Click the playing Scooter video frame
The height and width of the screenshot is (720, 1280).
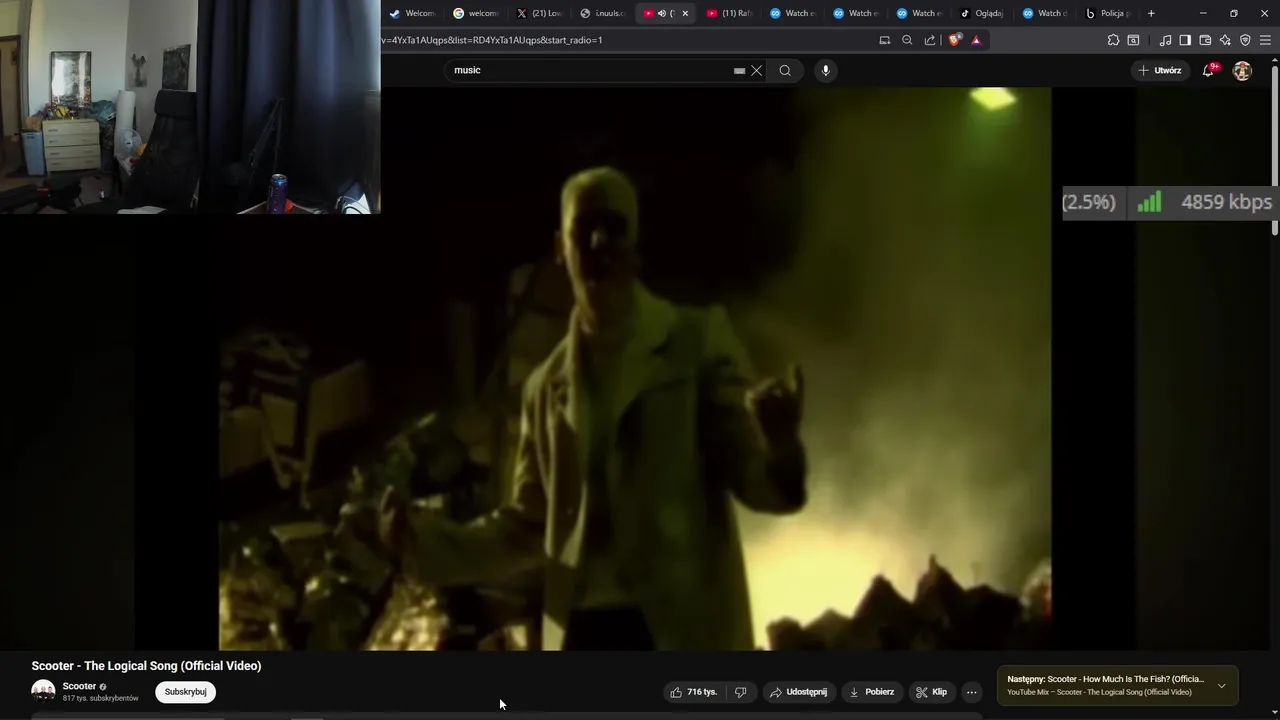pyautogui.click(x=635, y=368)
